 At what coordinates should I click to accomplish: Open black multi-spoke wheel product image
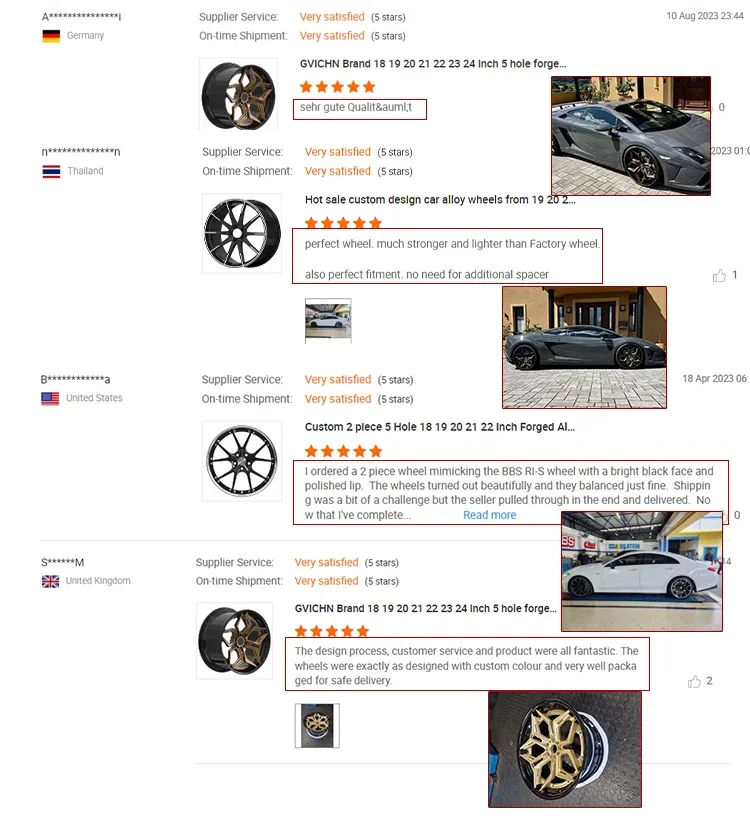click(242, 233)
